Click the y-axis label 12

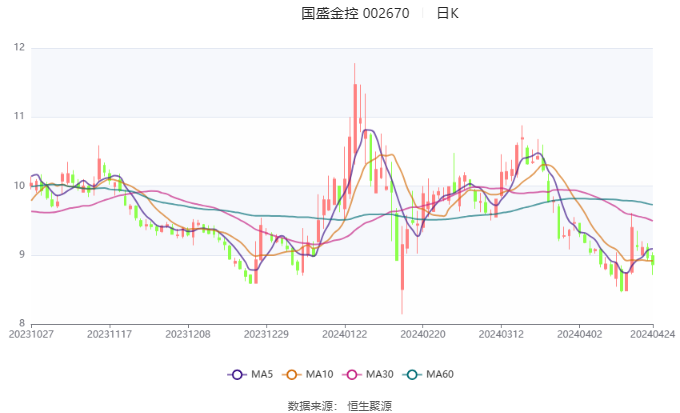pos(19,47)
